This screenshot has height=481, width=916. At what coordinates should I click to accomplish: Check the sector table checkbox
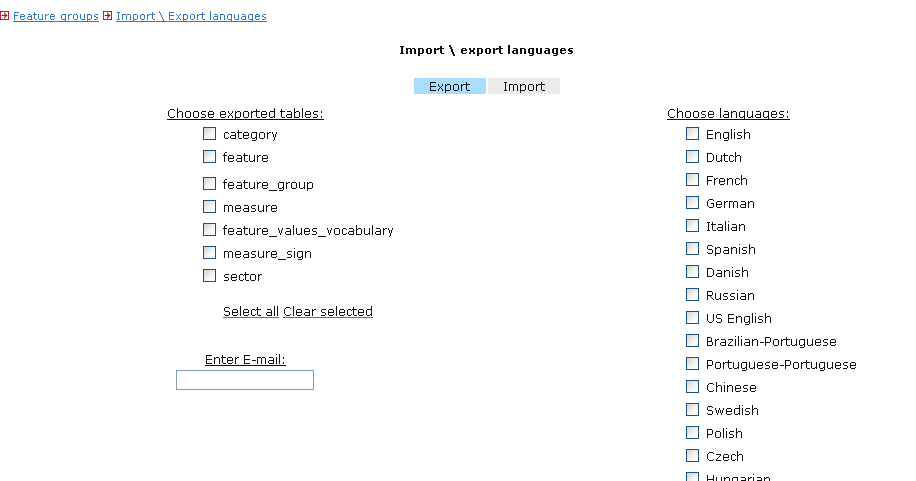tap(209, 275)
